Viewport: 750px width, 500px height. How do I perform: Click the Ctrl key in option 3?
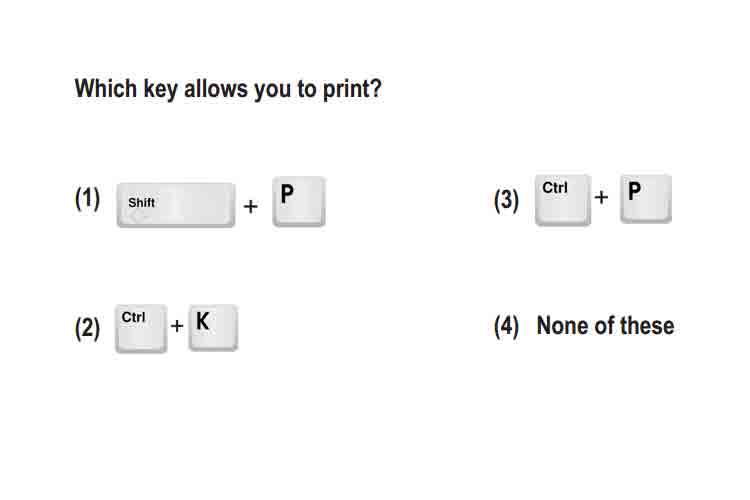(x=563, y=200)
